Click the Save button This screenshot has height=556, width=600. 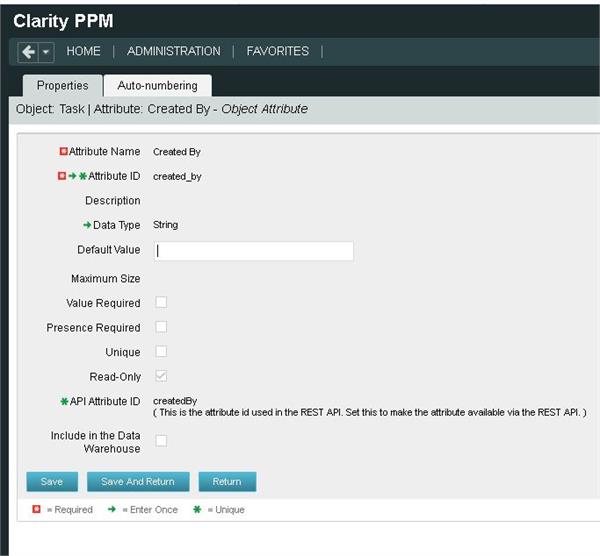pyautogui.click(x=52, y=482)
